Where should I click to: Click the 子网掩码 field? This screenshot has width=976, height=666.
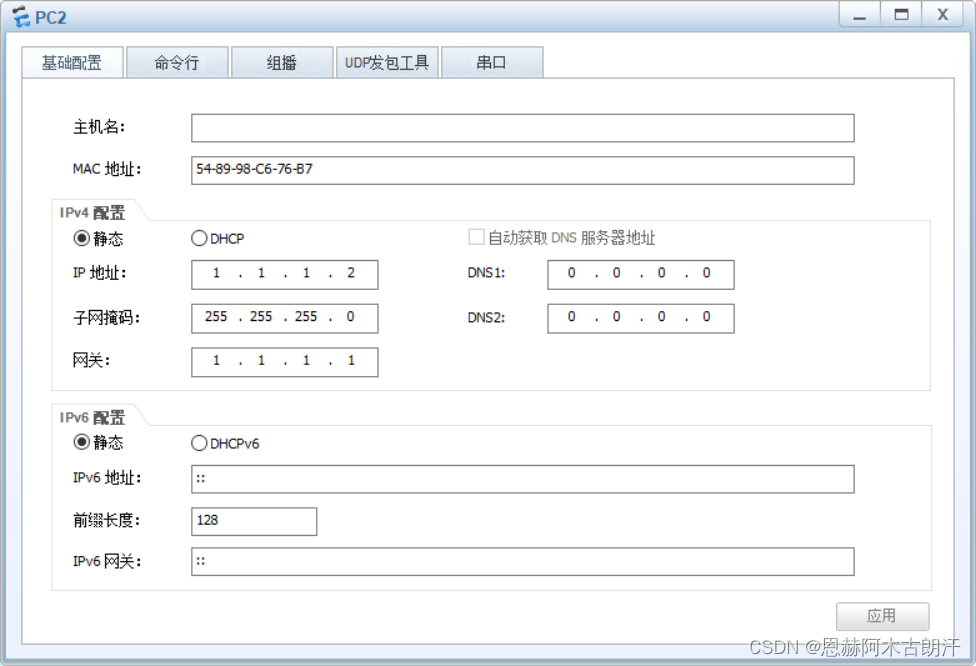coord(284,318)
